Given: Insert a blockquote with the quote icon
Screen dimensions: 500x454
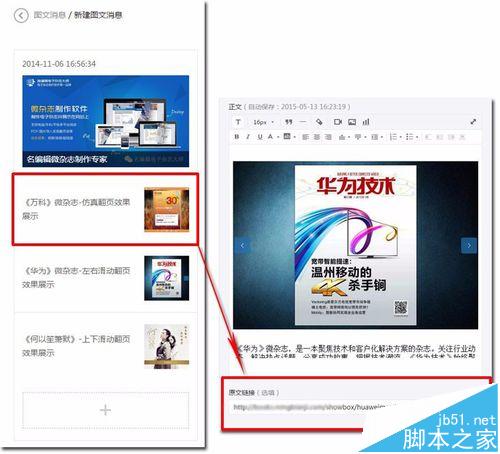Looking at the screenshot, I should click(x=289, y=122).
